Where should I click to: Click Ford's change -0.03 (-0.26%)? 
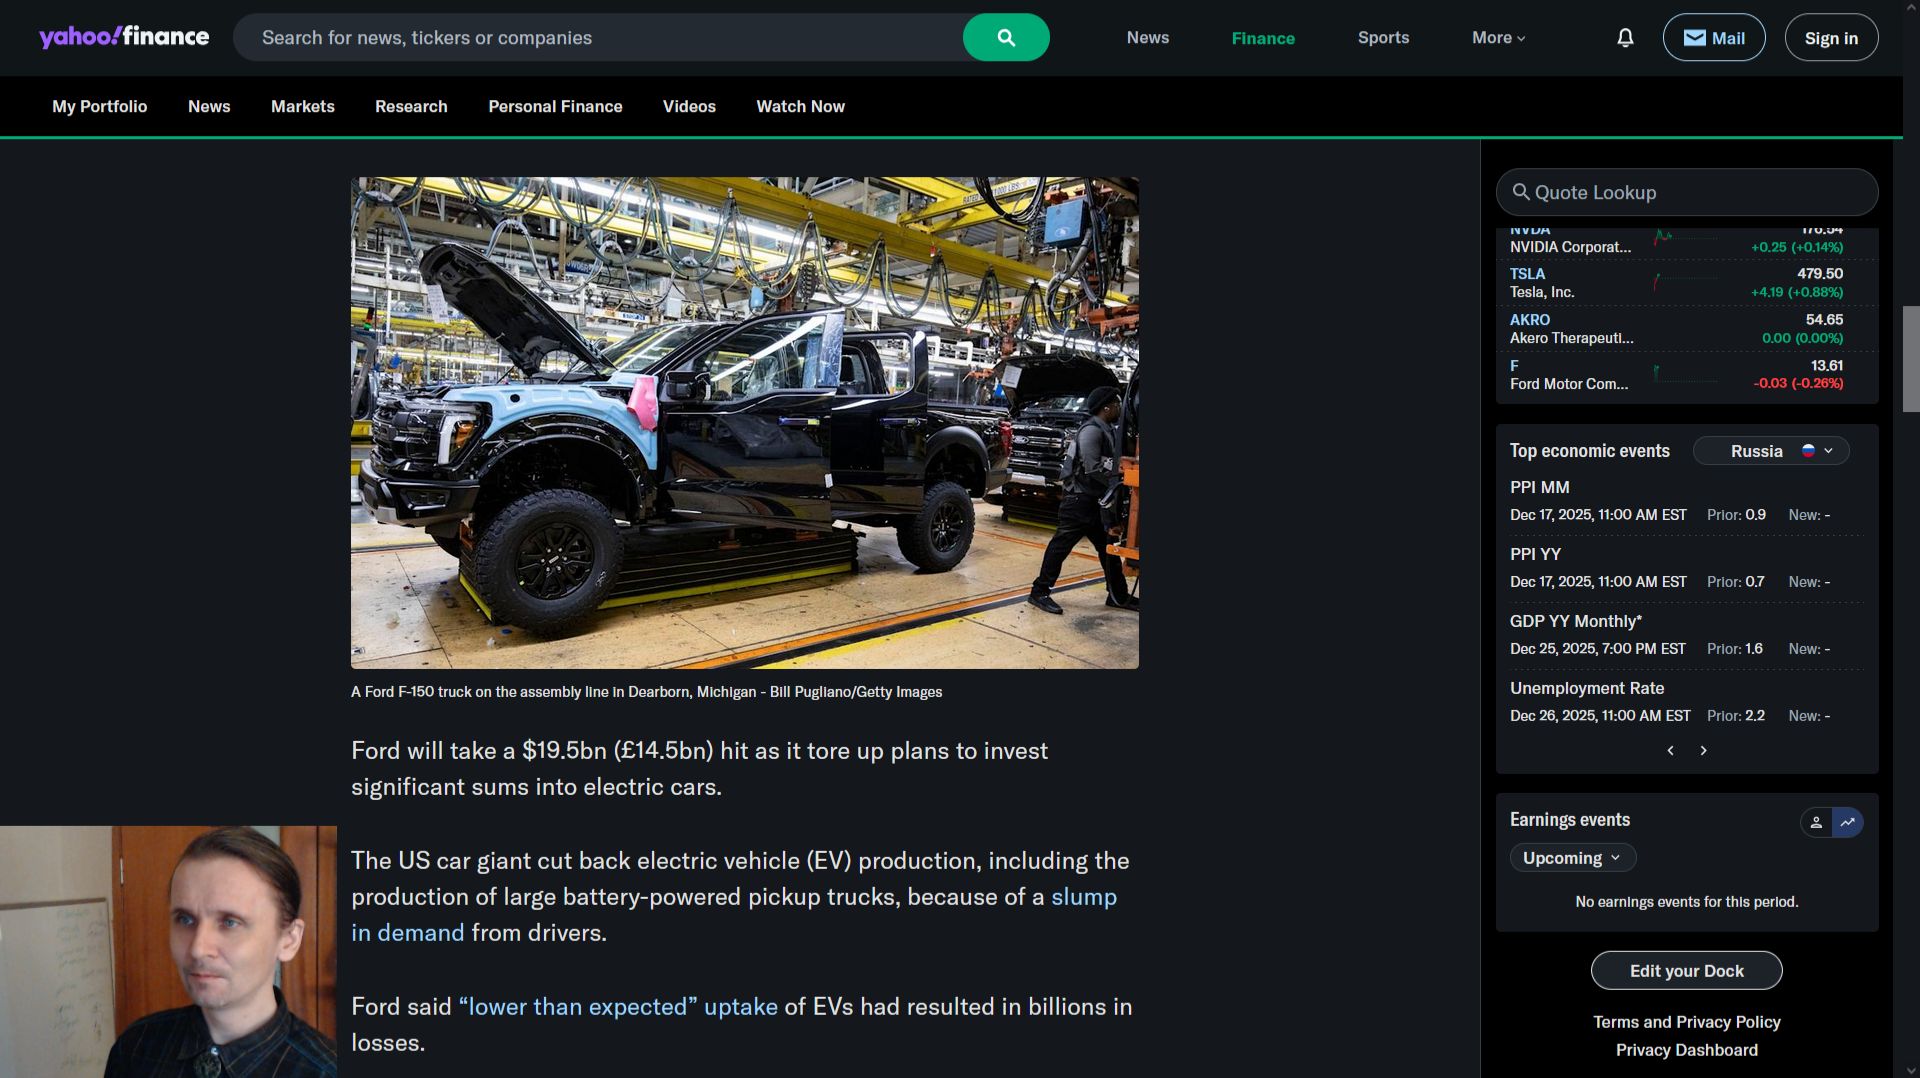(x=1798, y=384)
